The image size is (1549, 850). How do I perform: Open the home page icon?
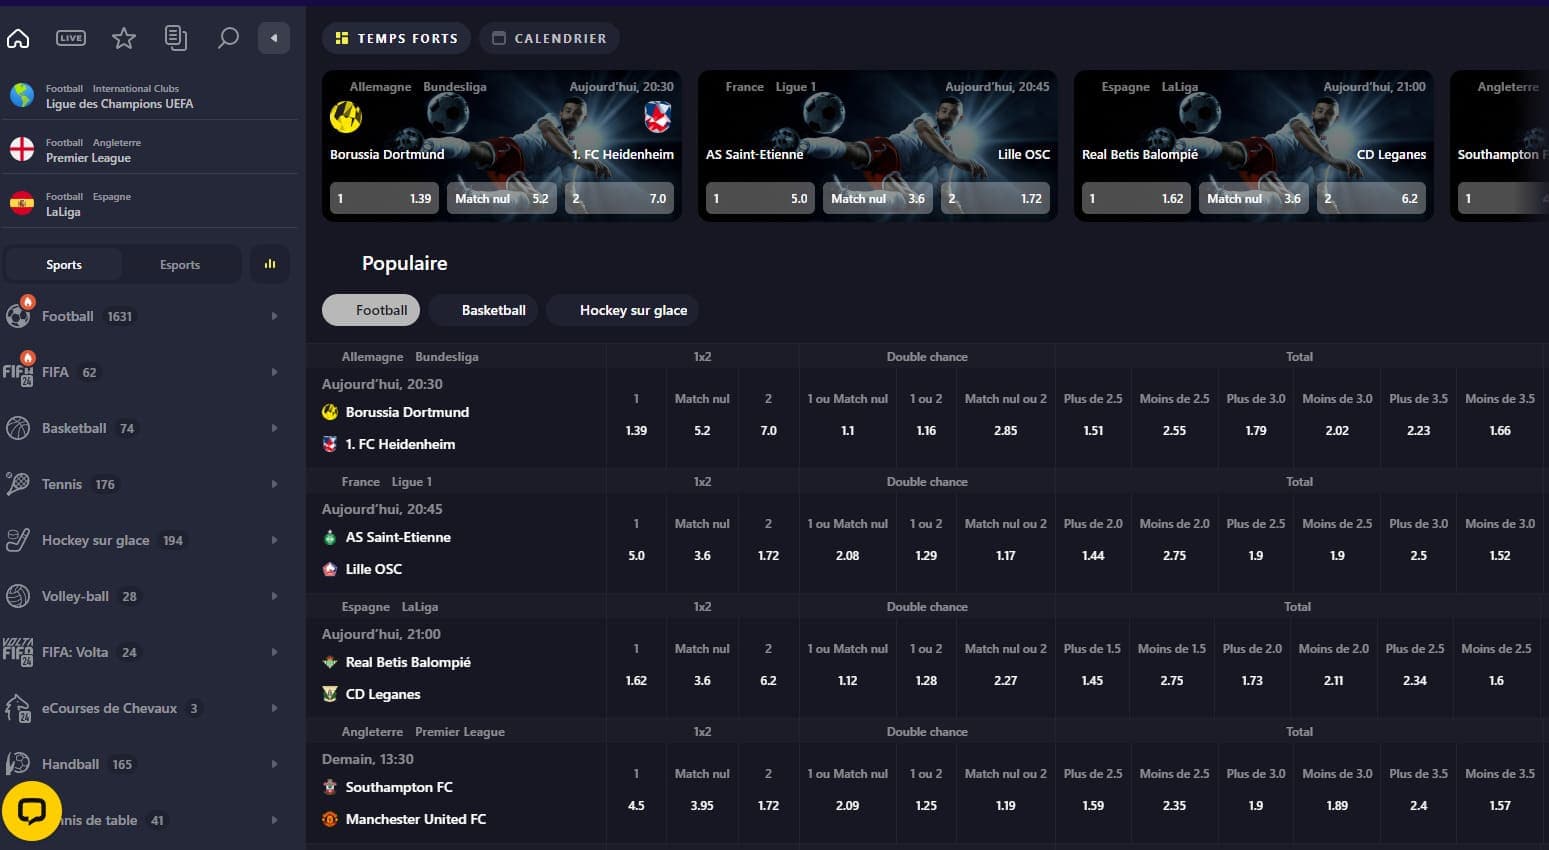pos(18,38)
